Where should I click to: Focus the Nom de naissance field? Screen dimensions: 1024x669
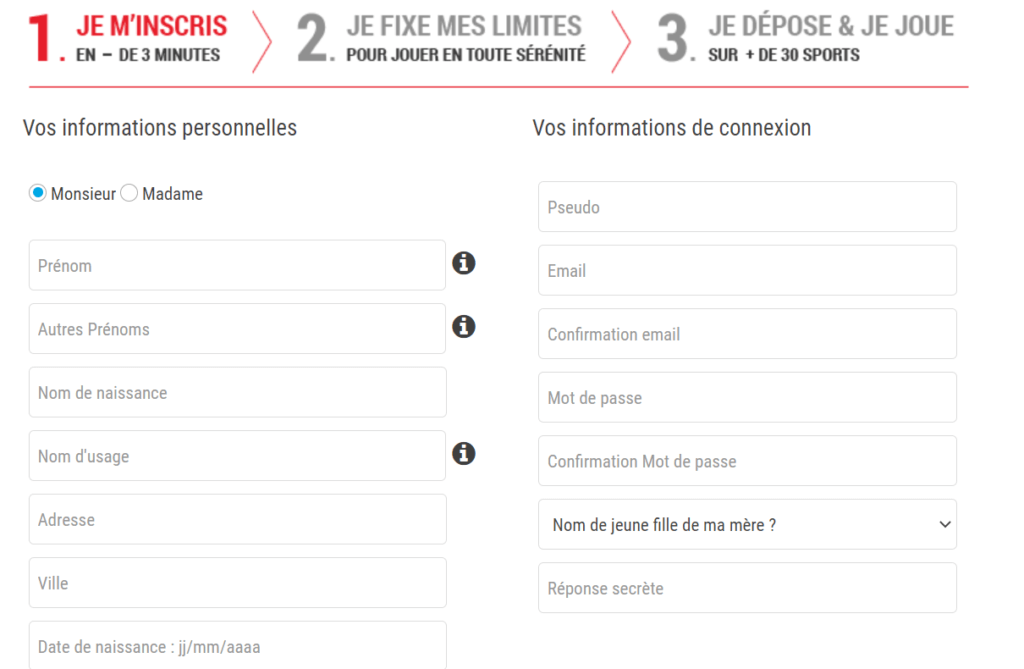[238, 392]
